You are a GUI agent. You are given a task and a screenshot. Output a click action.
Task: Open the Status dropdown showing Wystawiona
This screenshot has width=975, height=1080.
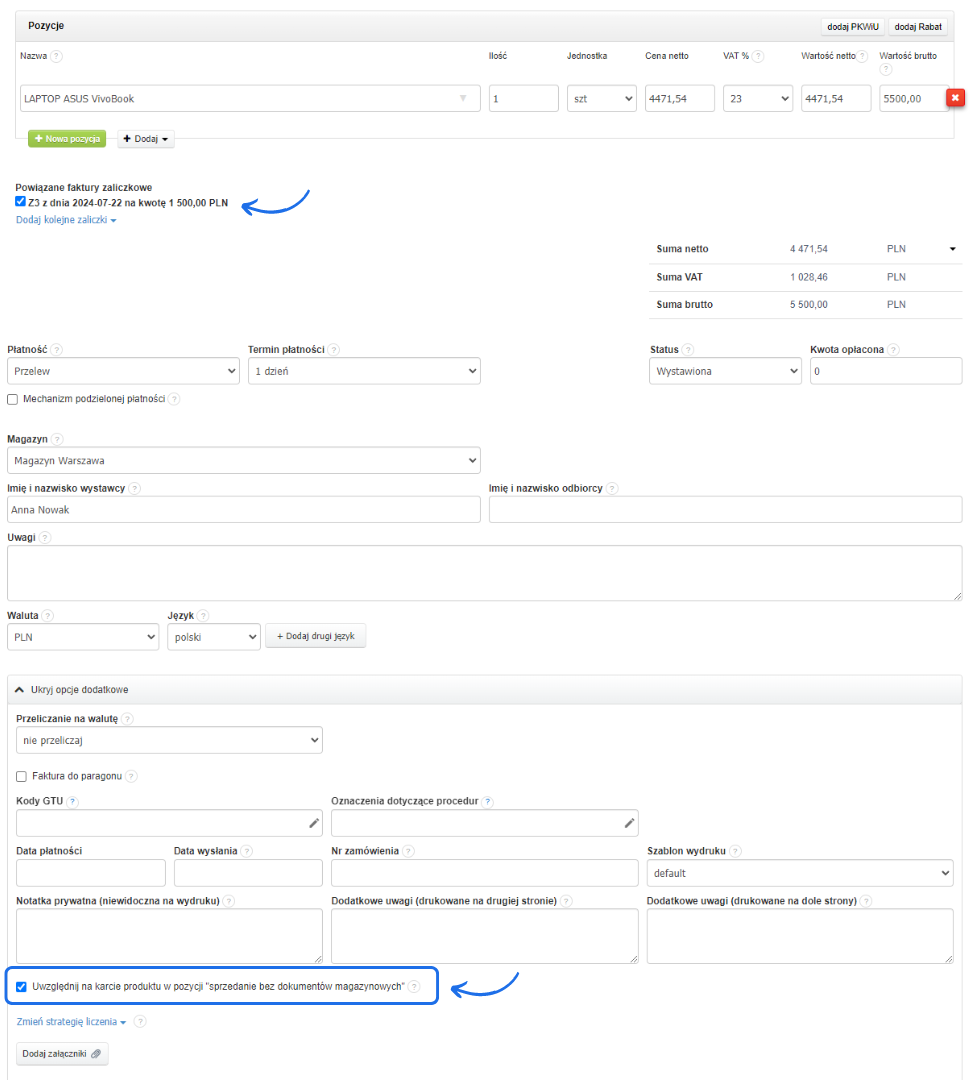725,371
